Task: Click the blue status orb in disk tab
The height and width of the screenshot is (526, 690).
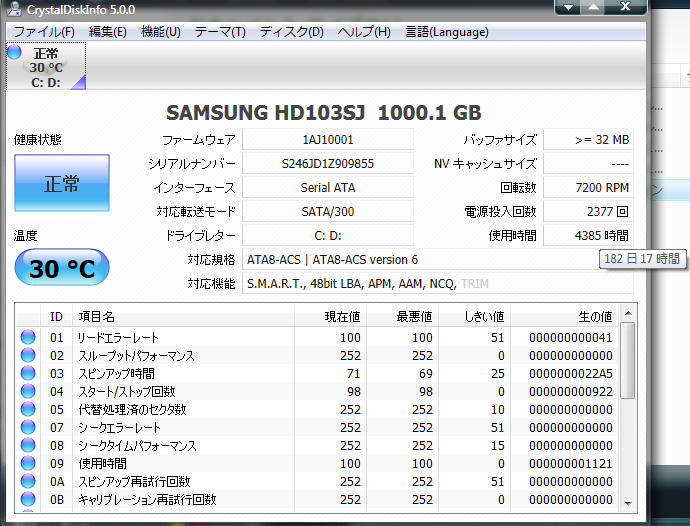Action: tap(14, 52)
